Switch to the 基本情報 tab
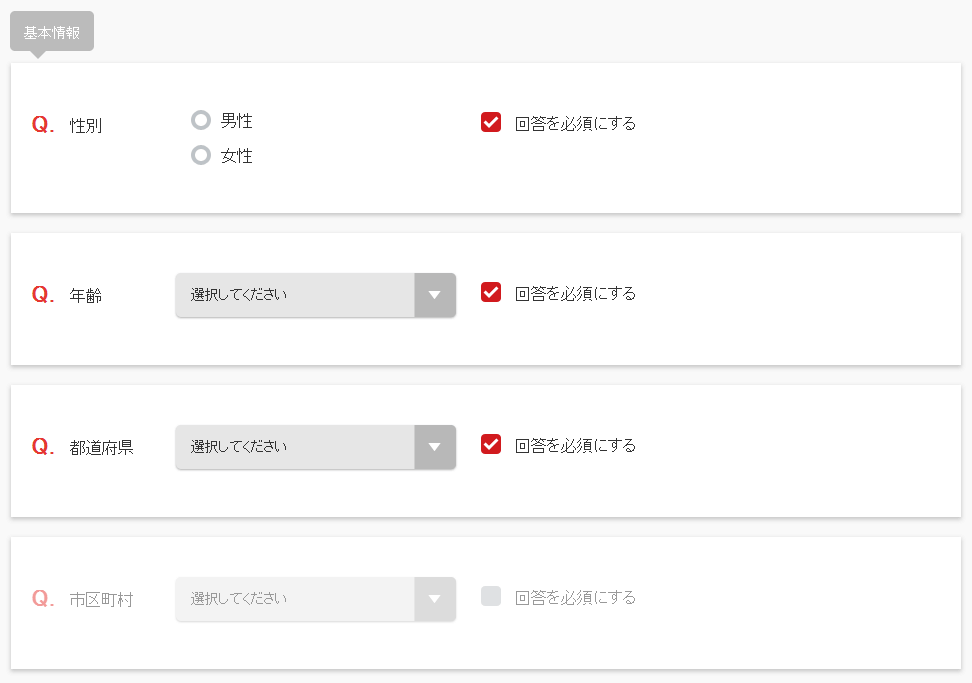The width and height of the screenshot is (972, 683). [x=51, y=30]
